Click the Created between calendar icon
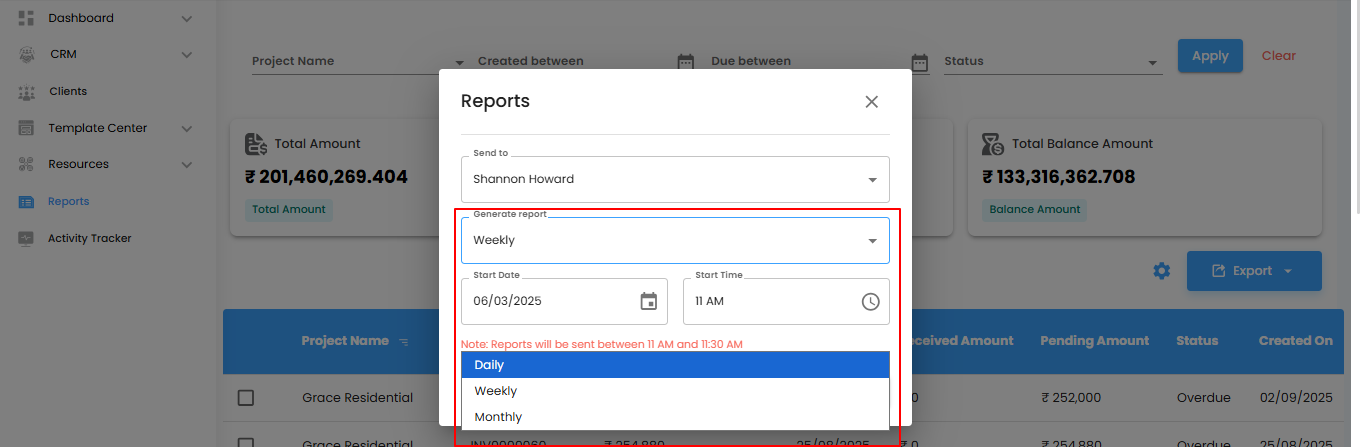 [x=685, y=62]
